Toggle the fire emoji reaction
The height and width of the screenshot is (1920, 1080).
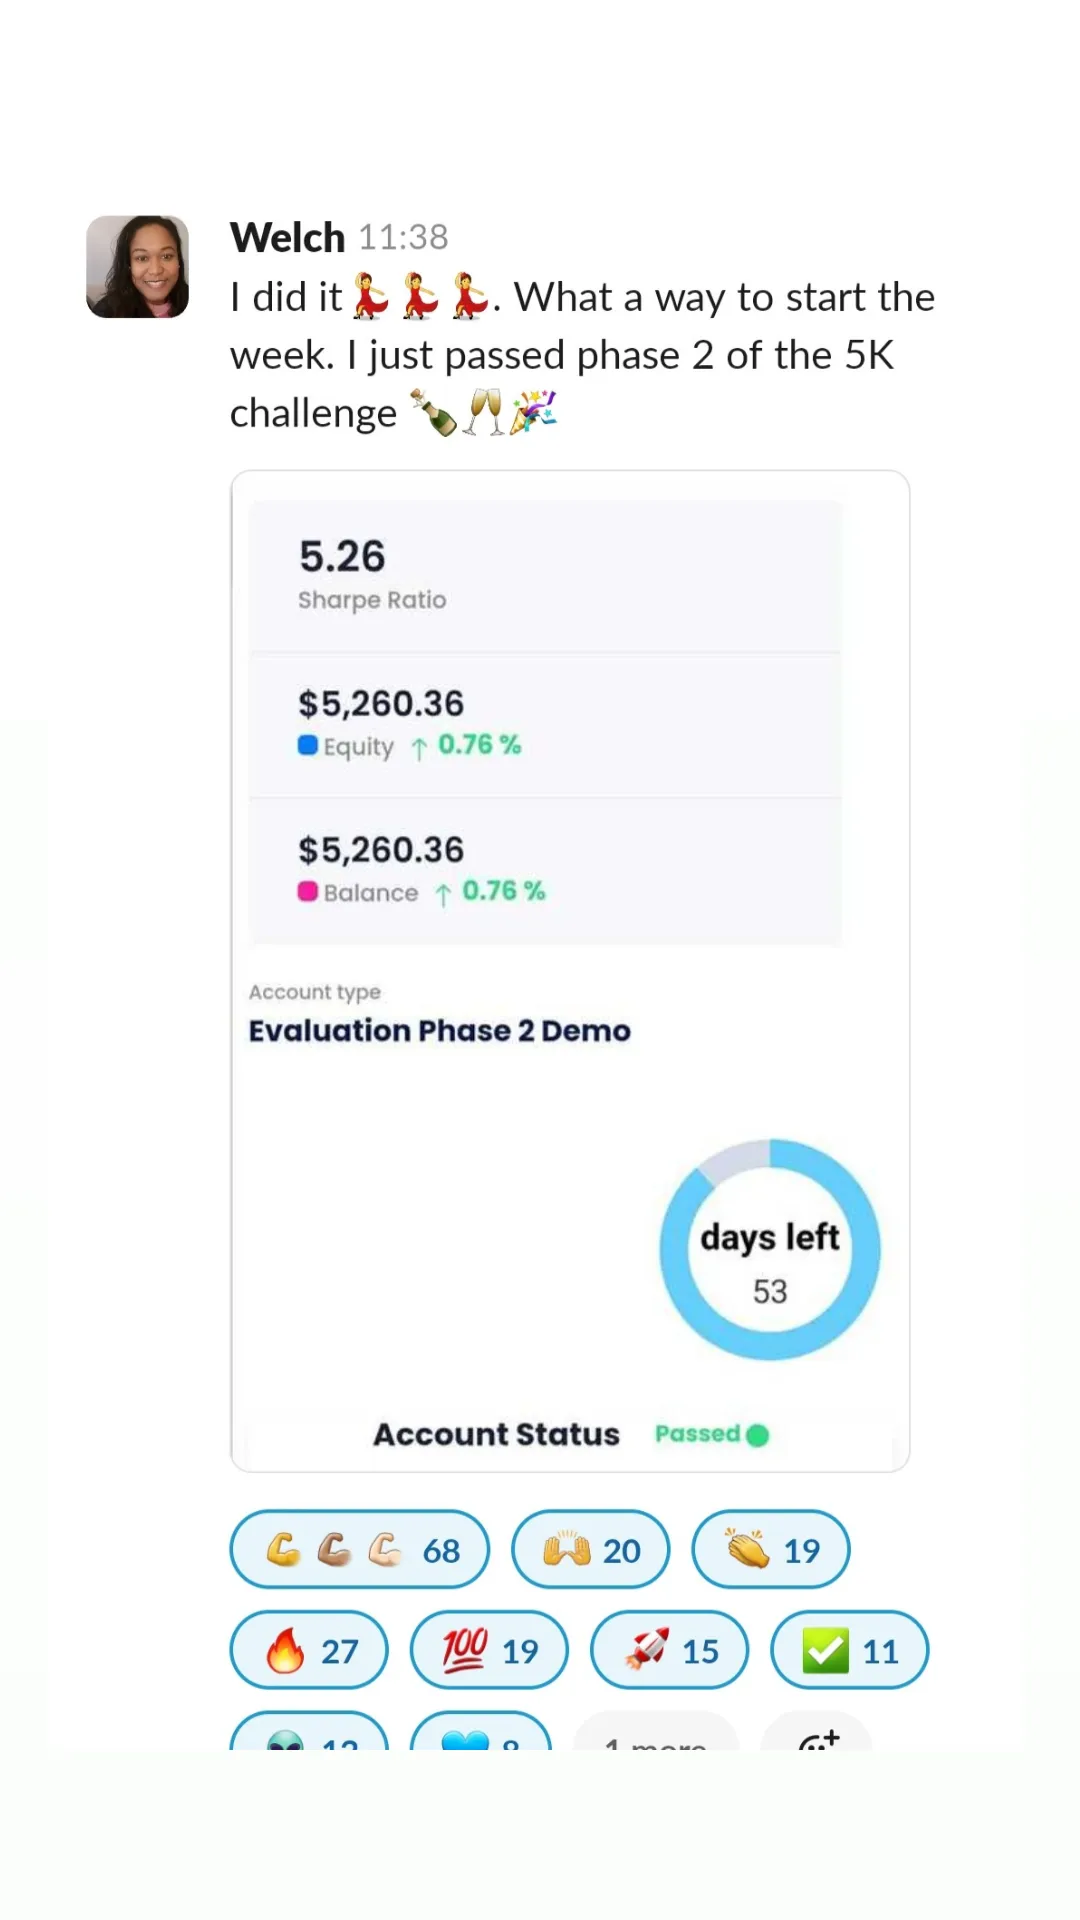(x=309, y=1650)
